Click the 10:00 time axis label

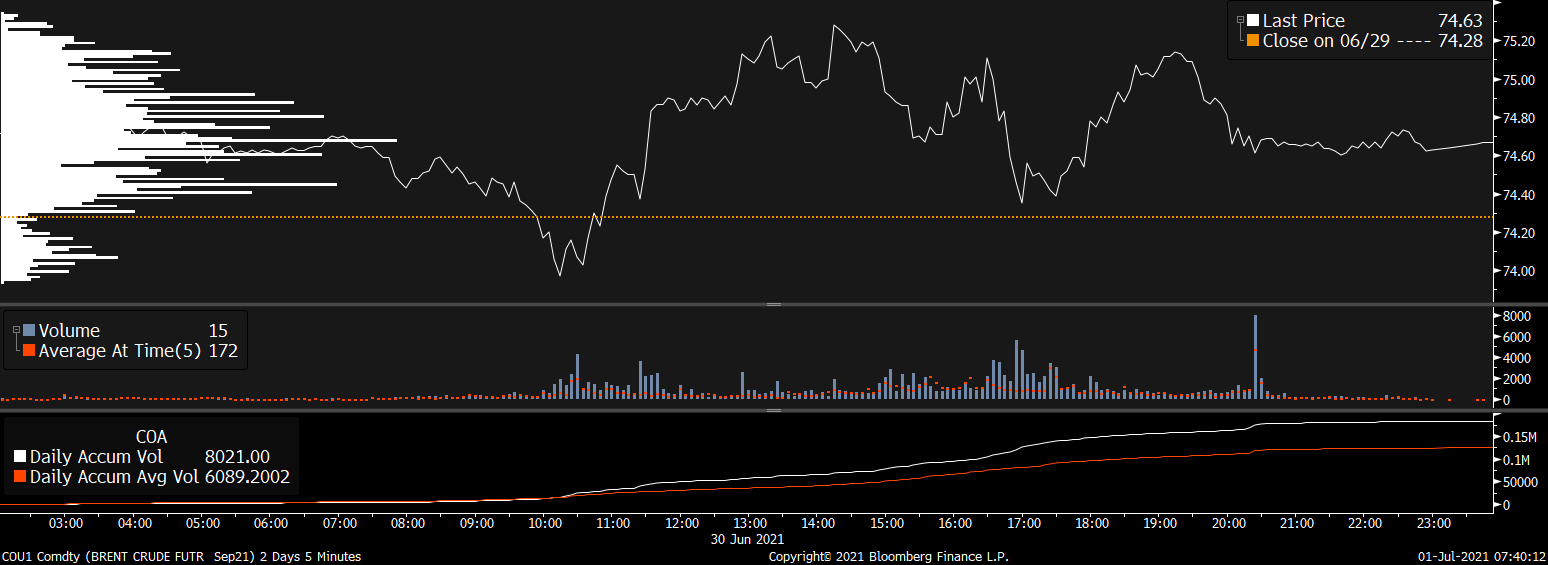tap(544, 523)
